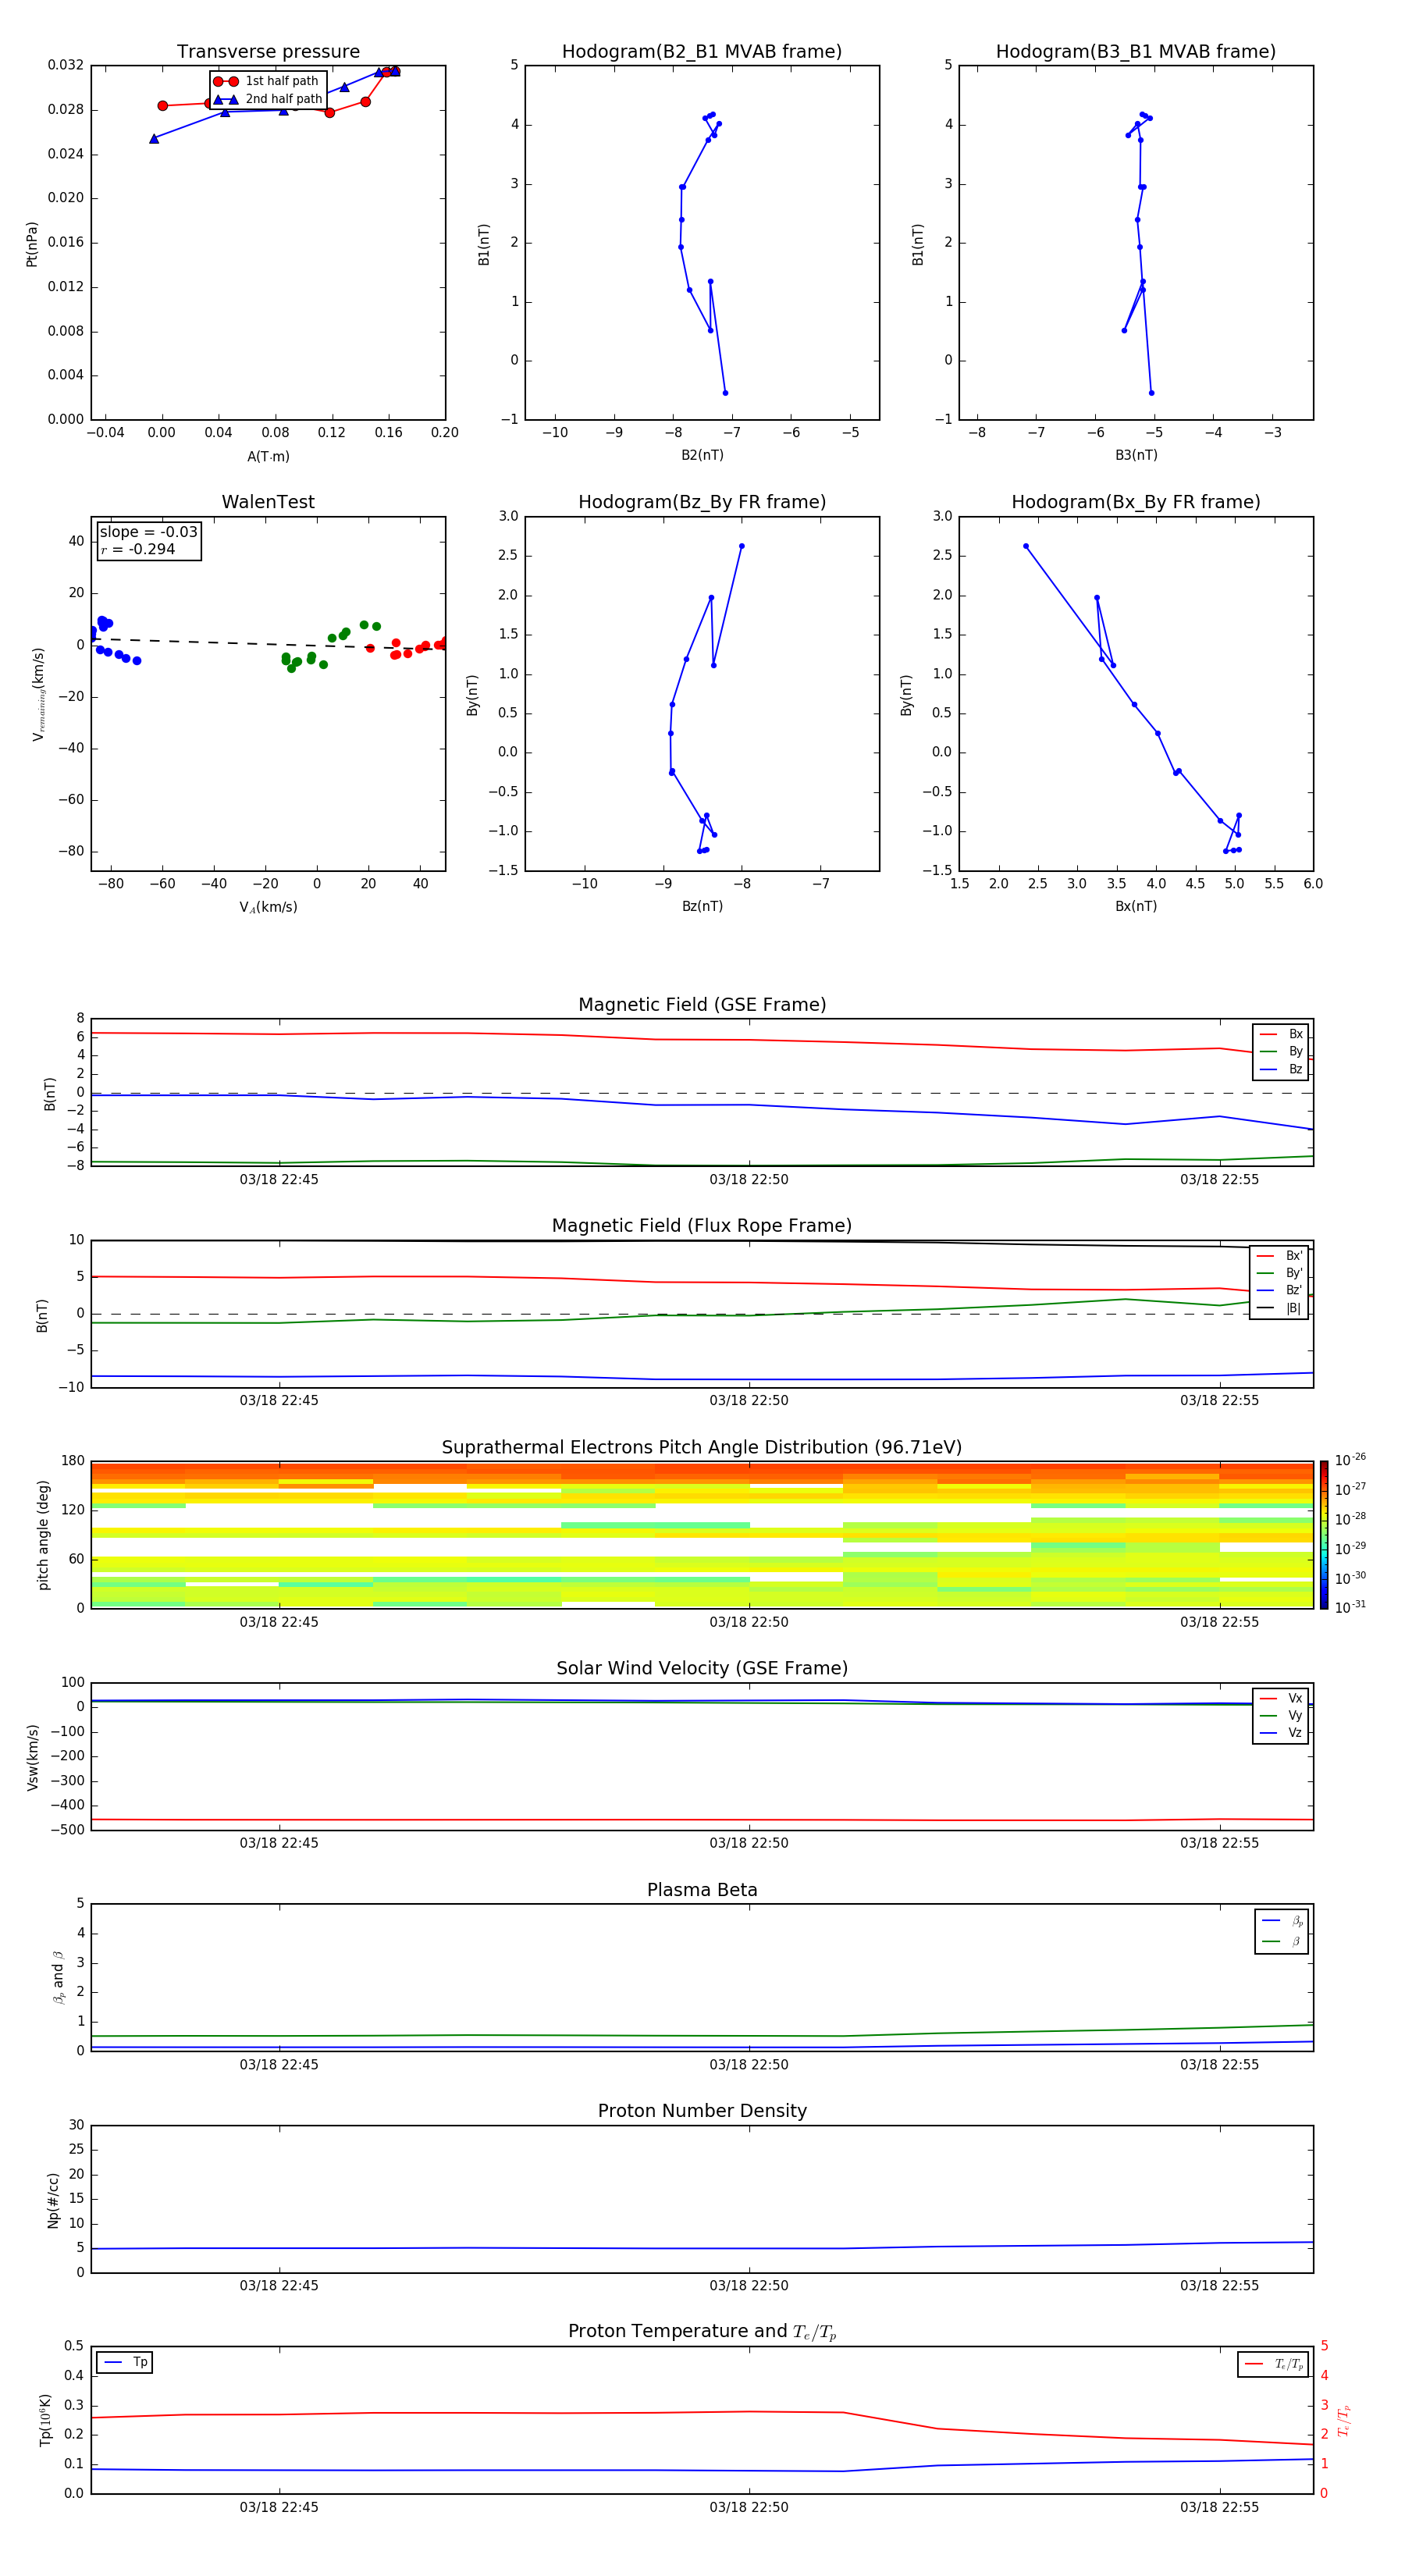The height and width of the screenshot is (2576, 1405).
Task: Click the red Te/Tp right-side axis label
Action: click(1343, 2420)
